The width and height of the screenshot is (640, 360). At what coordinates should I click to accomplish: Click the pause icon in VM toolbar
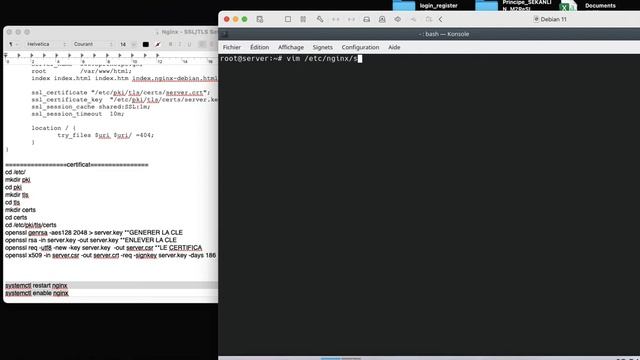coord(303,19)
